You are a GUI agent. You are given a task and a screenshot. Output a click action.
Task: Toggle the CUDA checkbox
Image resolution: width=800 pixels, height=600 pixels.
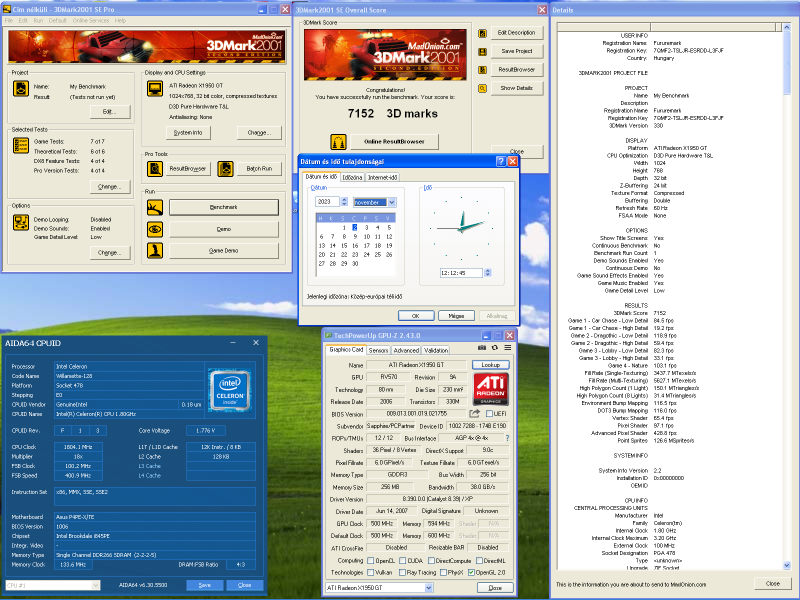point(403,561)
